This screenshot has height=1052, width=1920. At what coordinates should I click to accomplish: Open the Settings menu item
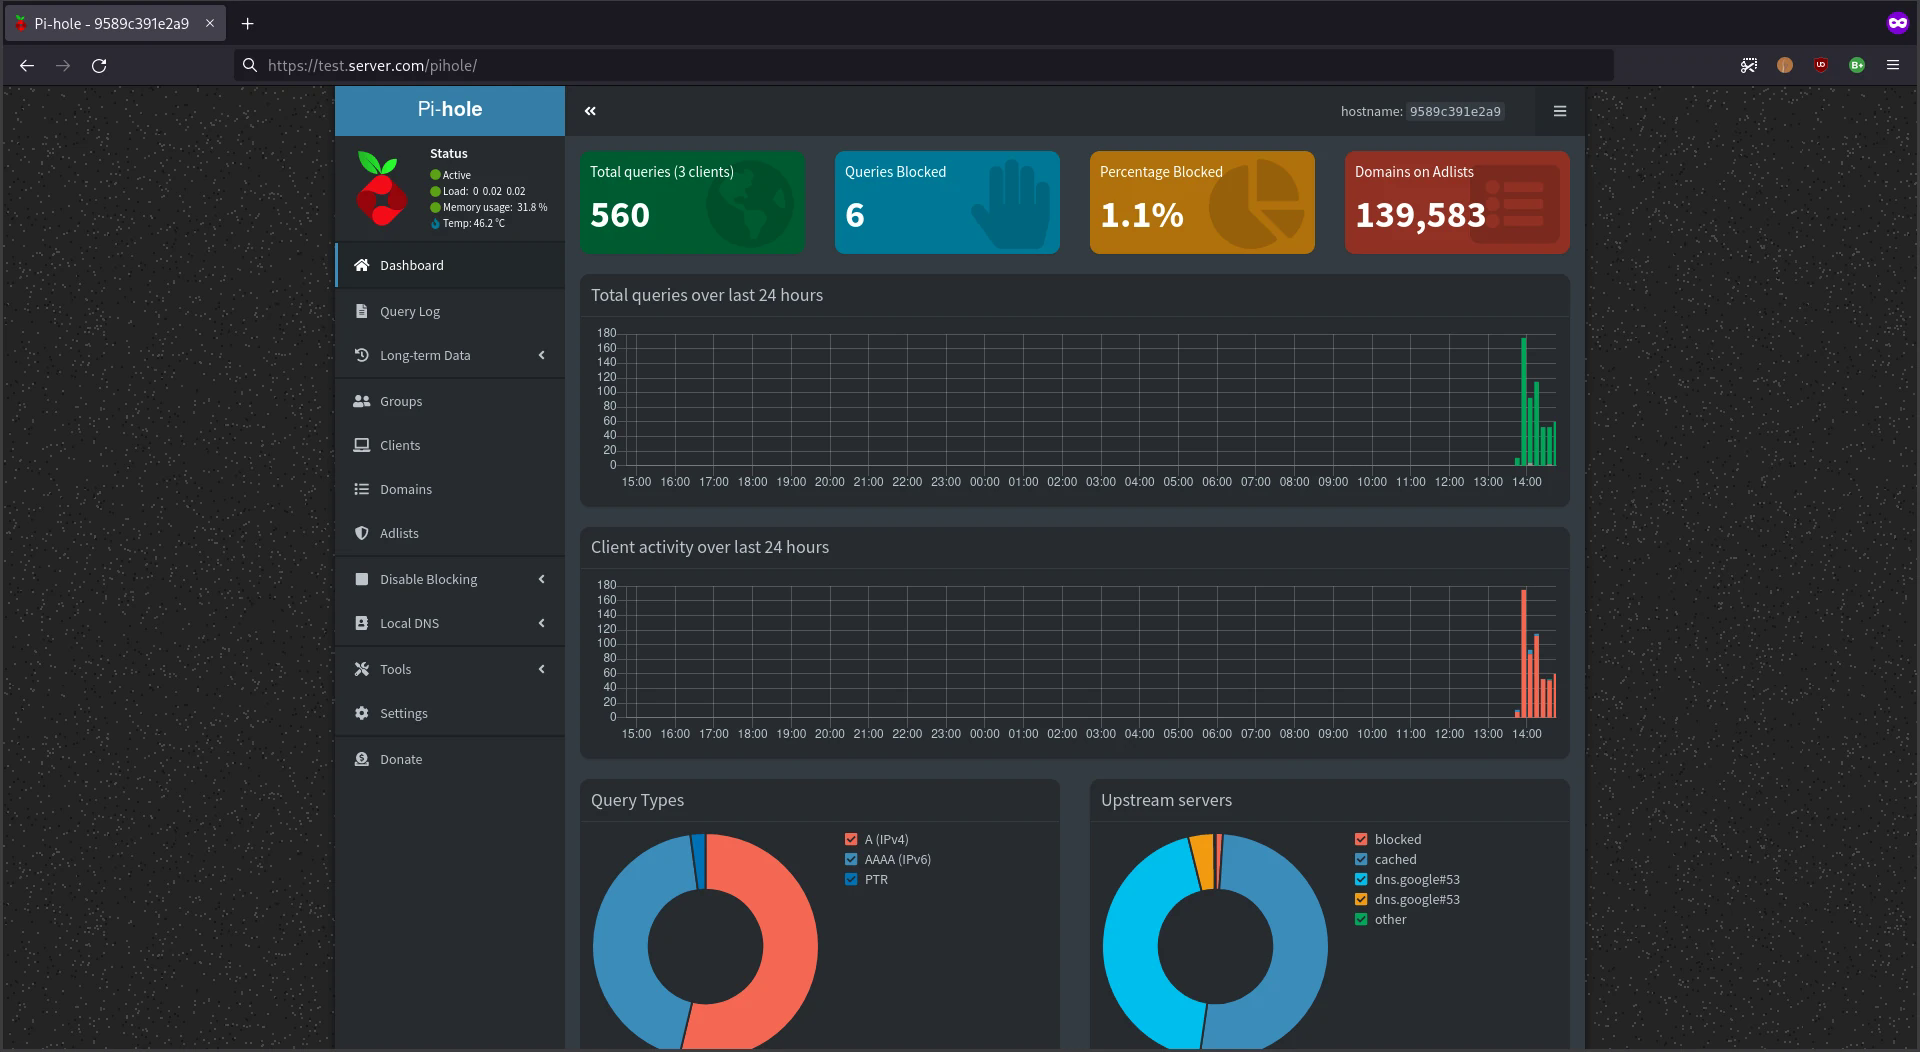(x=450, y=713)
